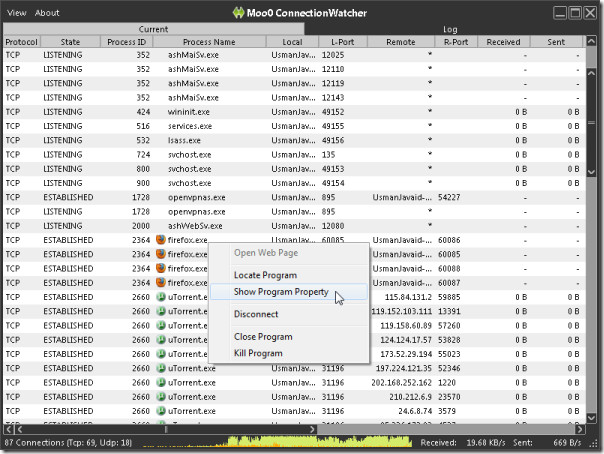Sort by the State column header
Image resolution: width=604 pixels, height=454 pixels.
click(70, 42)
